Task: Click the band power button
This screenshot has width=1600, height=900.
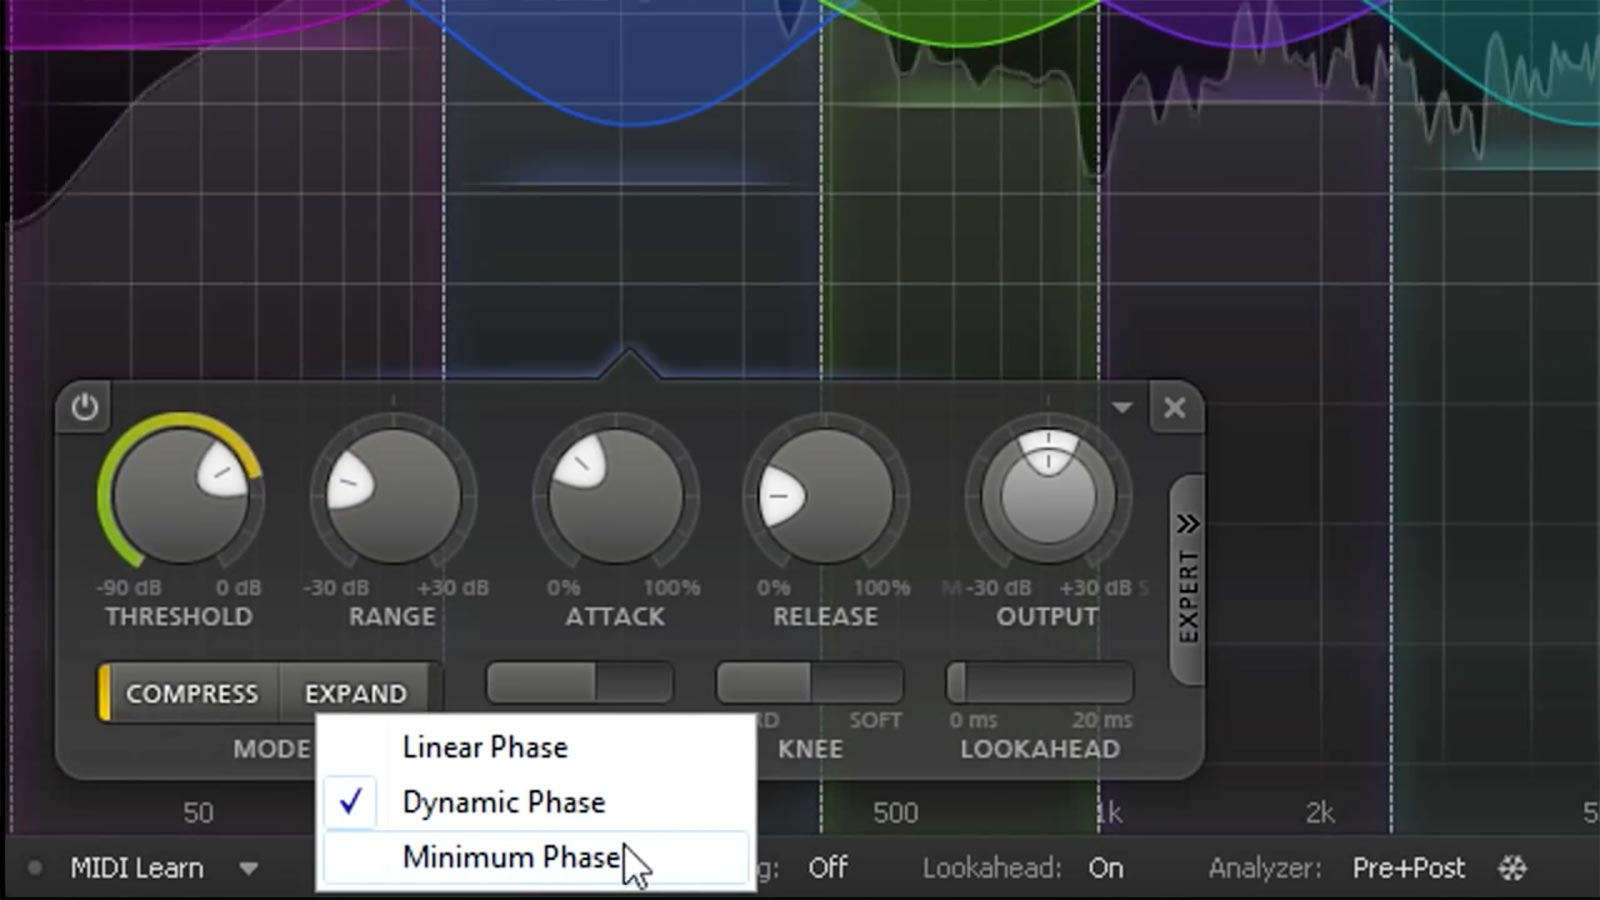Action: pos(85,408)
